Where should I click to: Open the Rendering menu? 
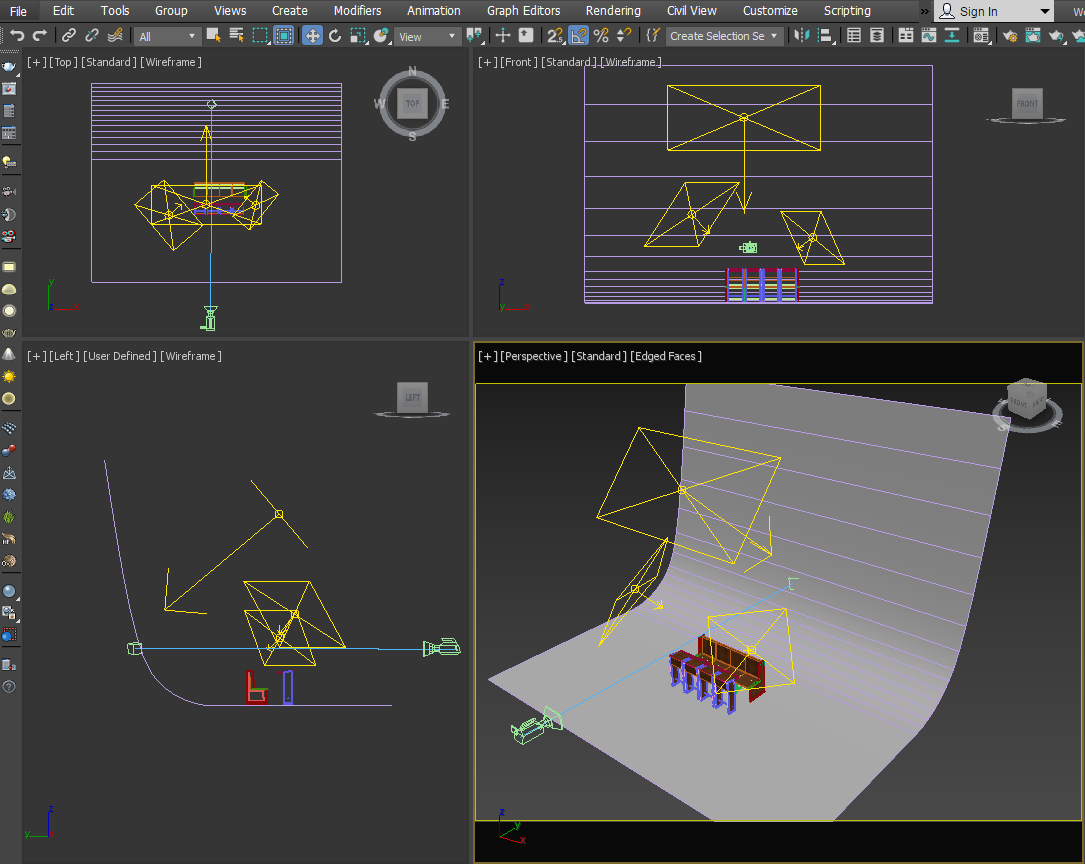(613, 11)
